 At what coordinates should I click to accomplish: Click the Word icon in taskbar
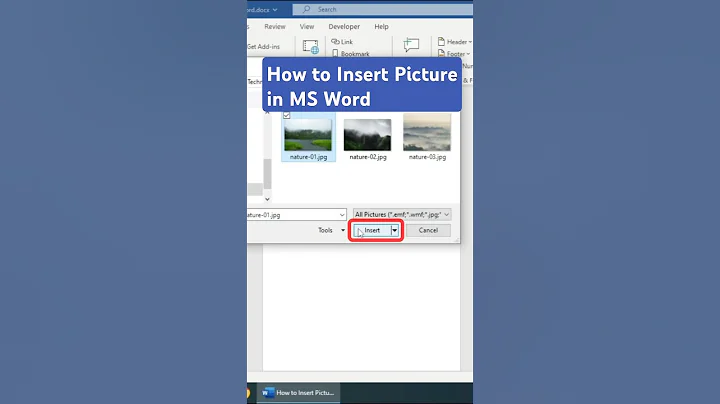coord(267,393)
